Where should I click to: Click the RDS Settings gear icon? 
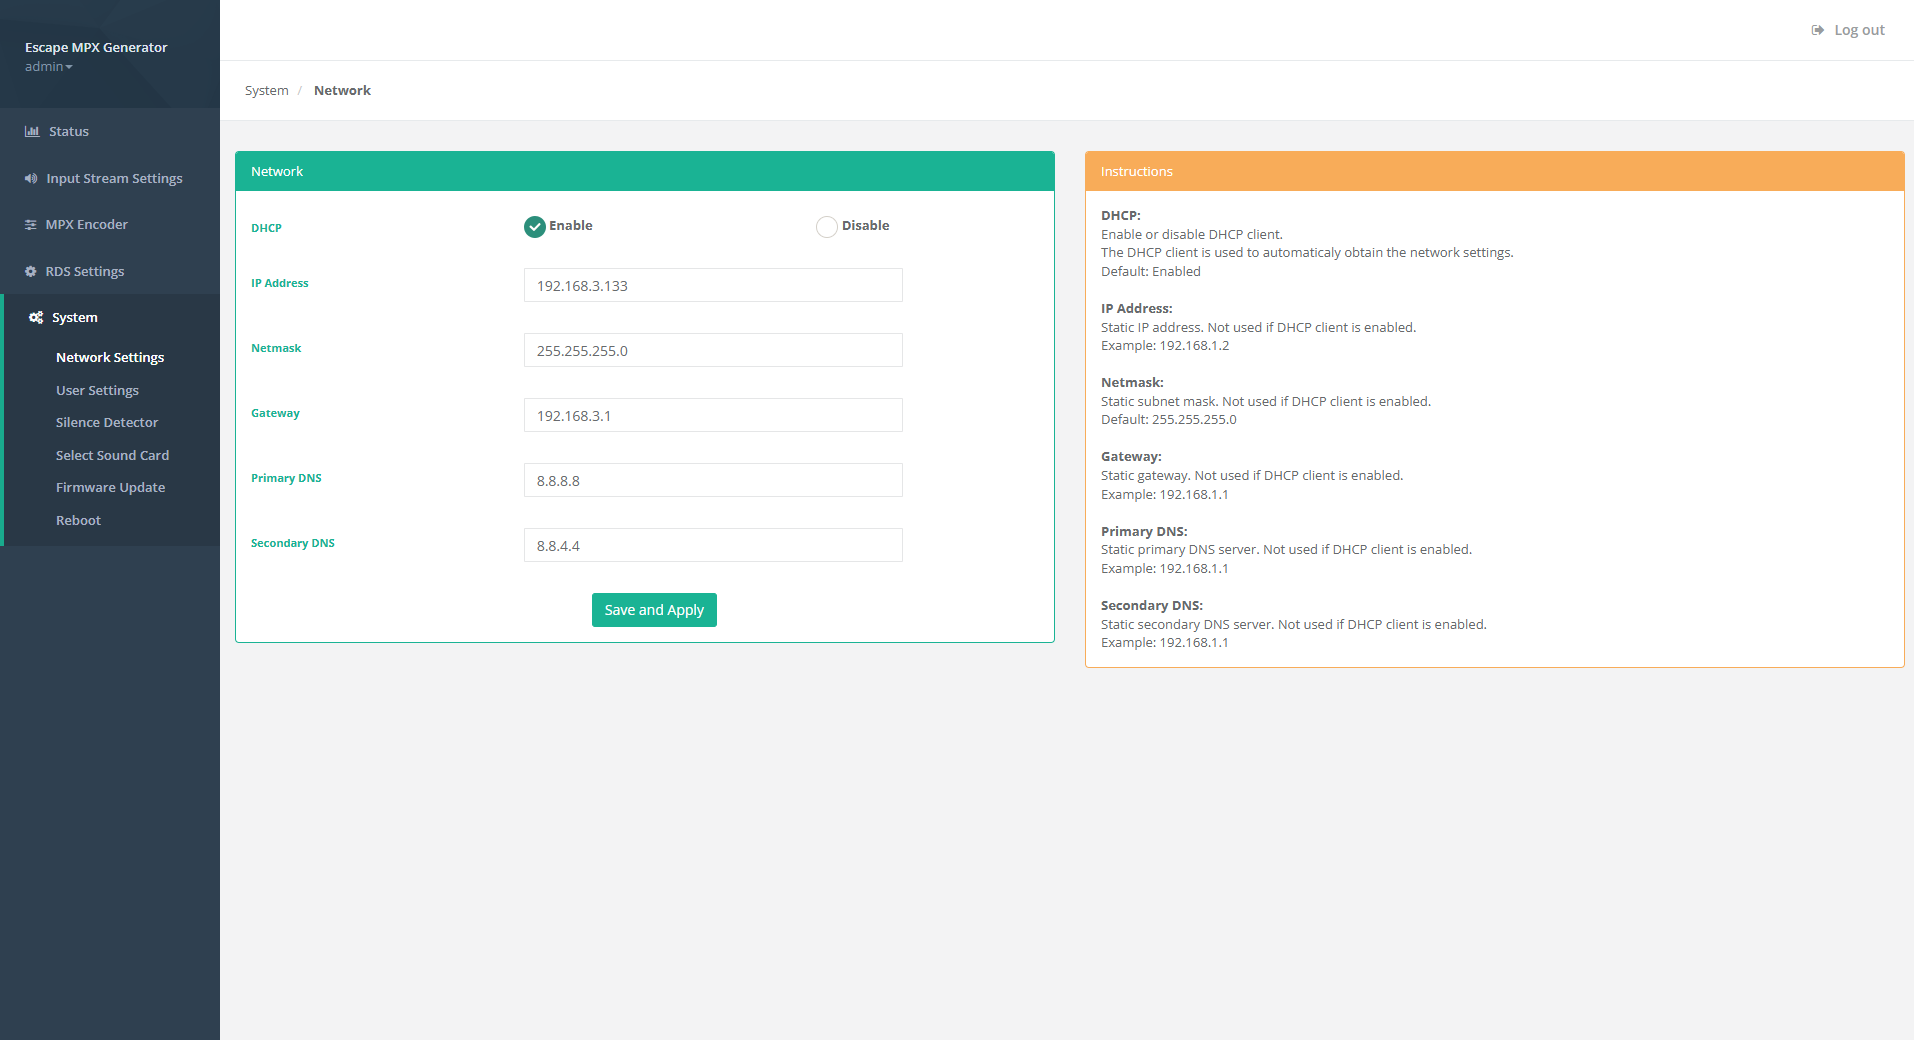pyautogui.click(x=31, y=272)
